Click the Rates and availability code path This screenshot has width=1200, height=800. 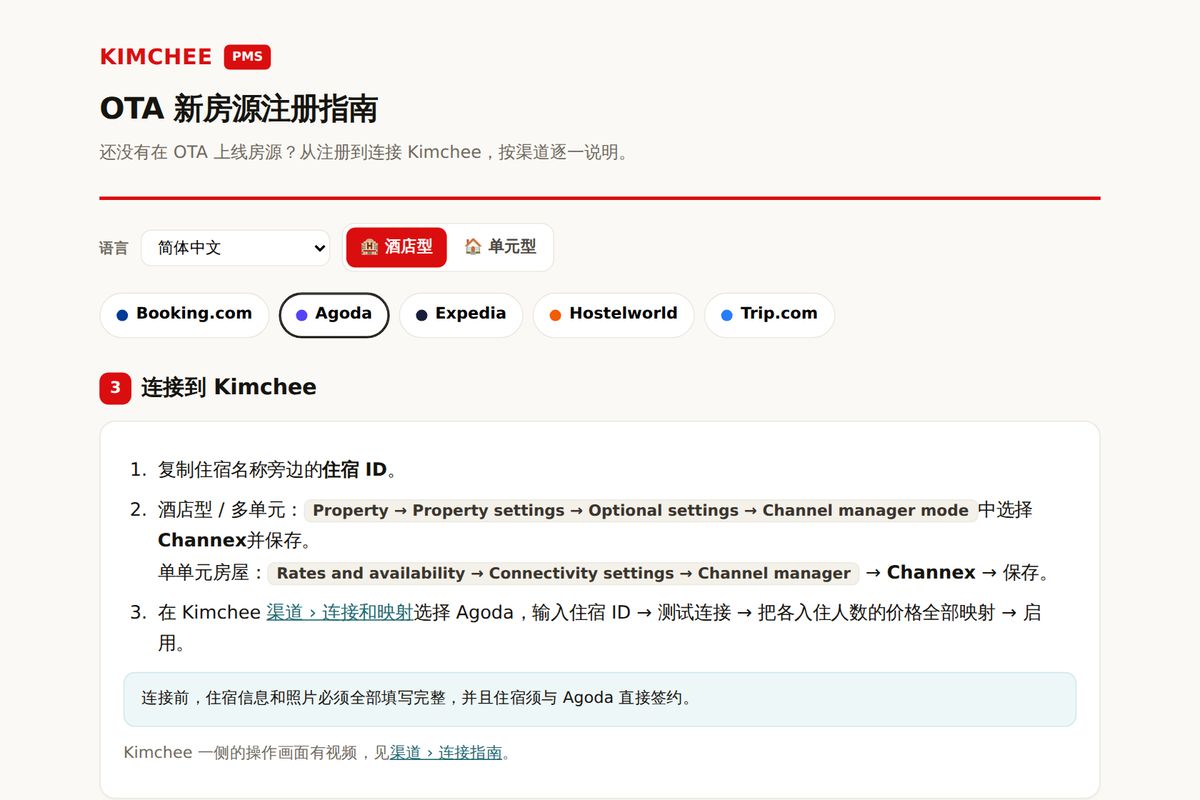[563, 573]
